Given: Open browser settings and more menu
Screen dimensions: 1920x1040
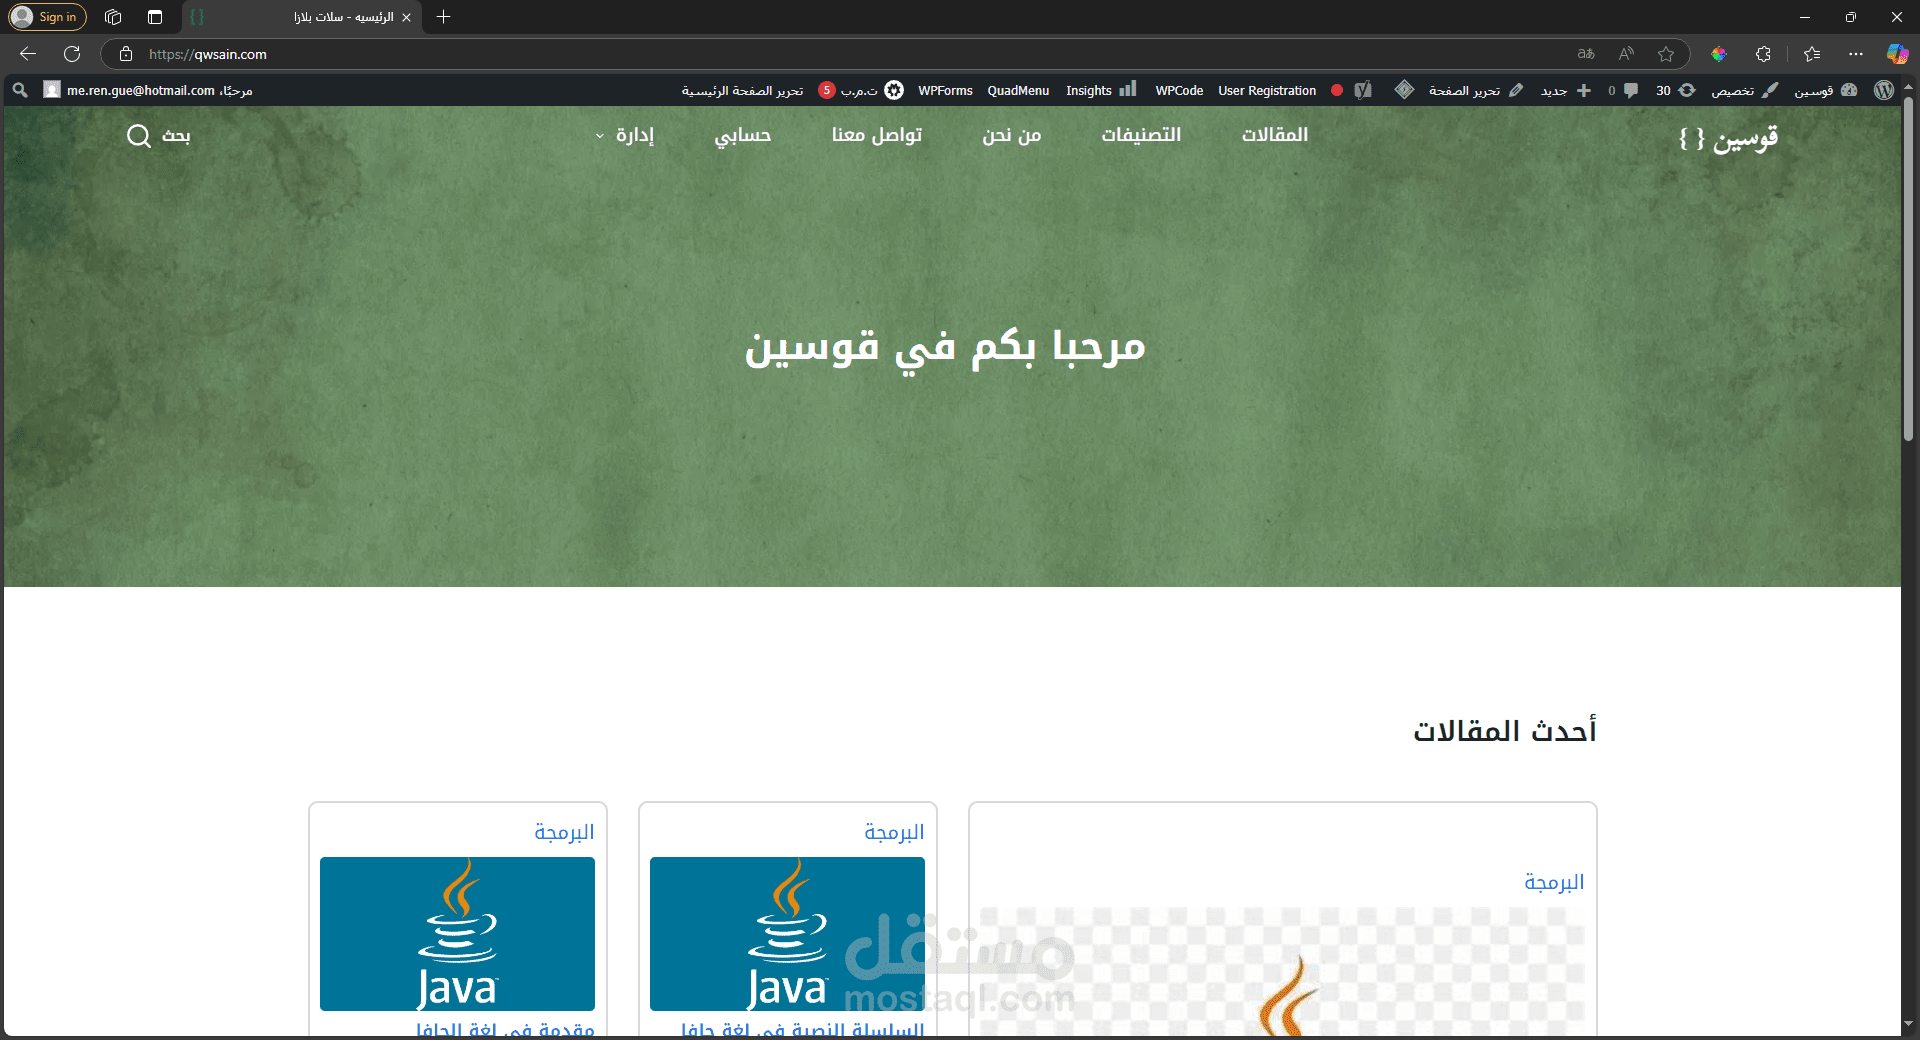Looking at the screenshot, I should [x=1856, y=54].
